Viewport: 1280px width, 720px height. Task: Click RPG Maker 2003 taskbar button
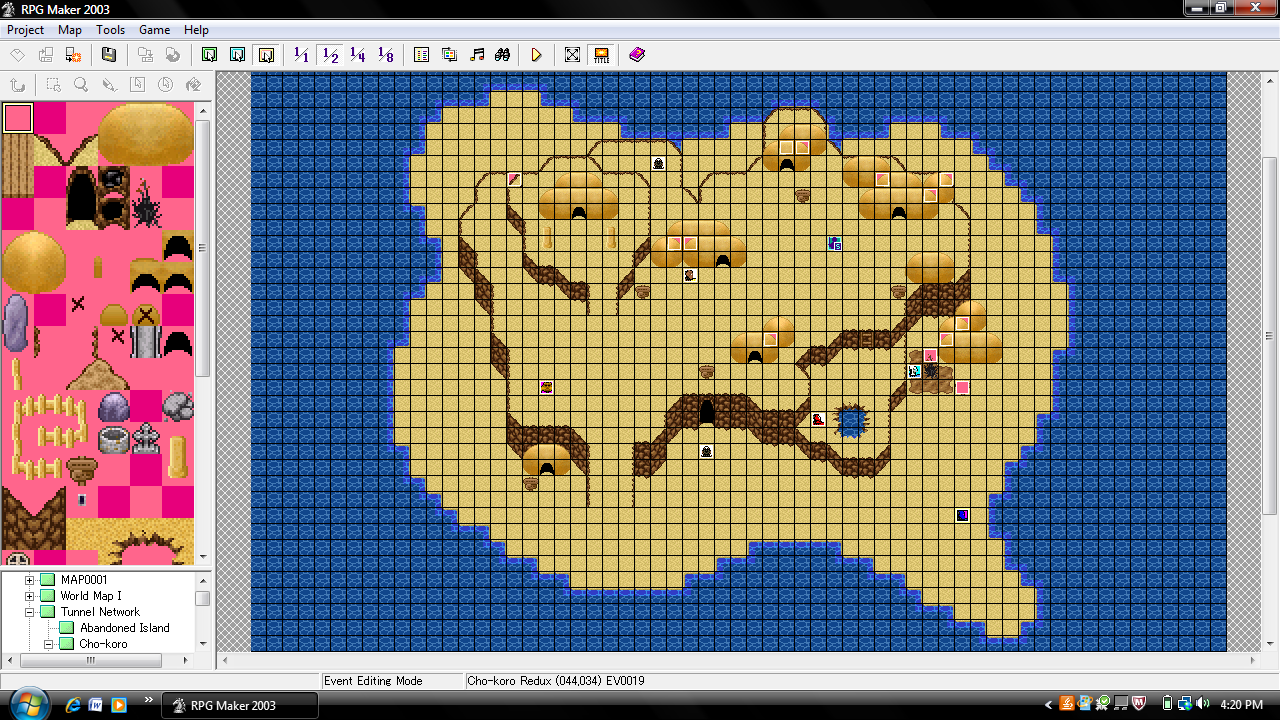(240, 705)
